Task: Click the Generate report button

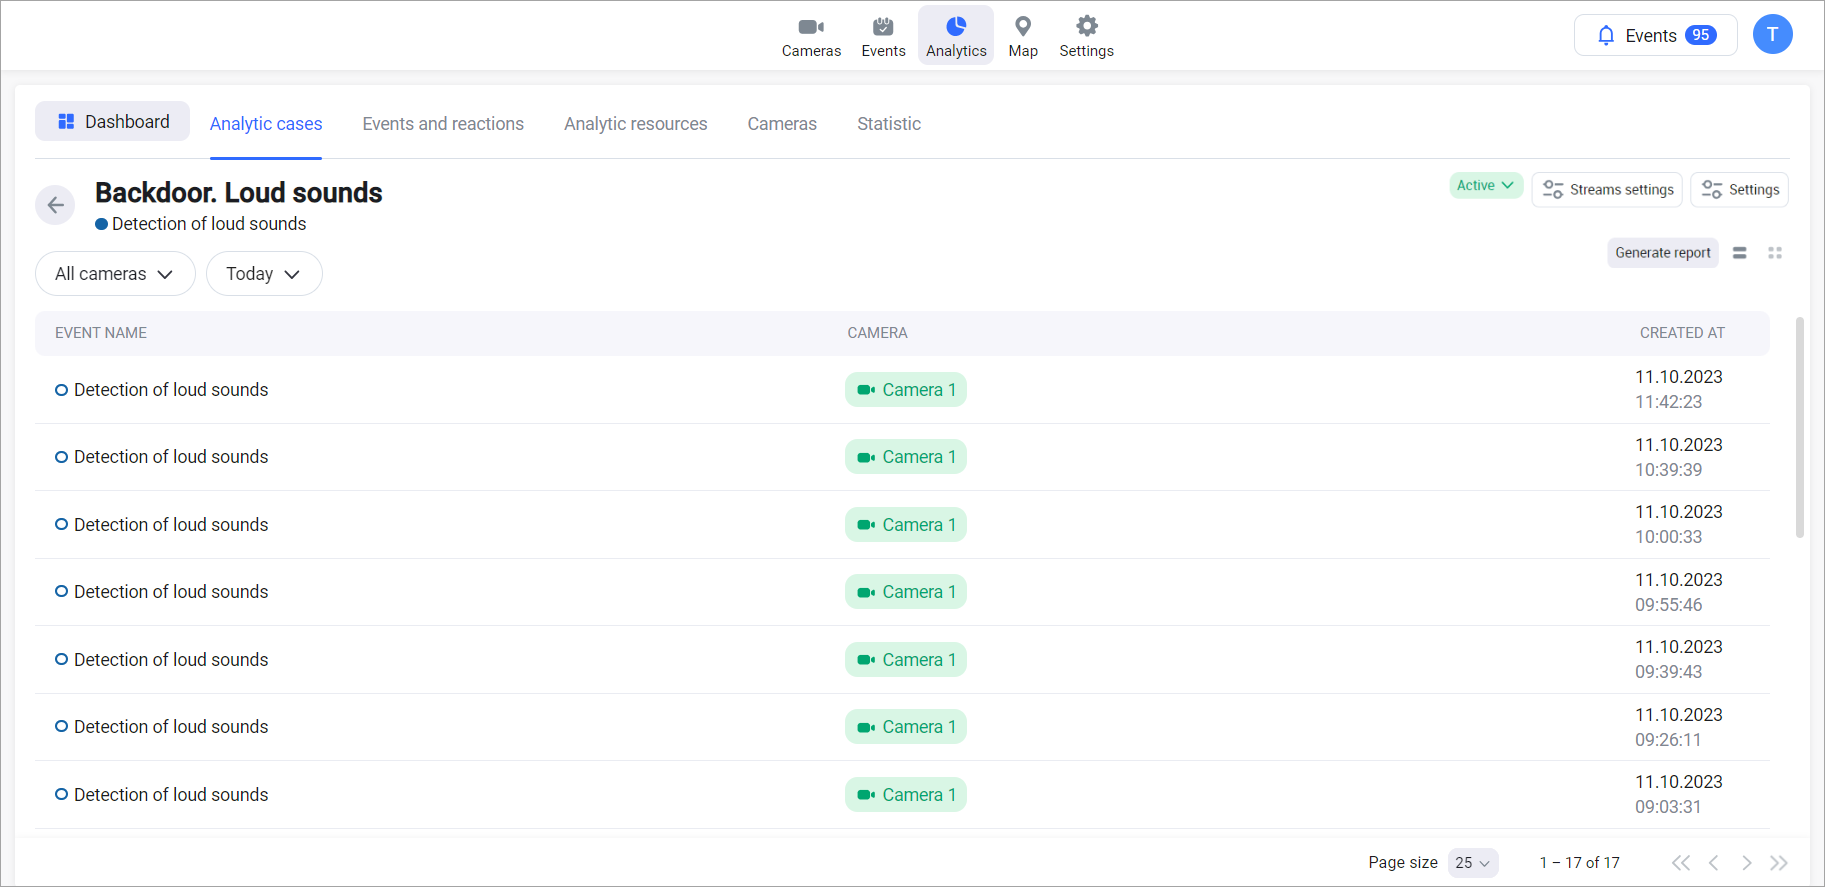Action: tap(1662, 253)
